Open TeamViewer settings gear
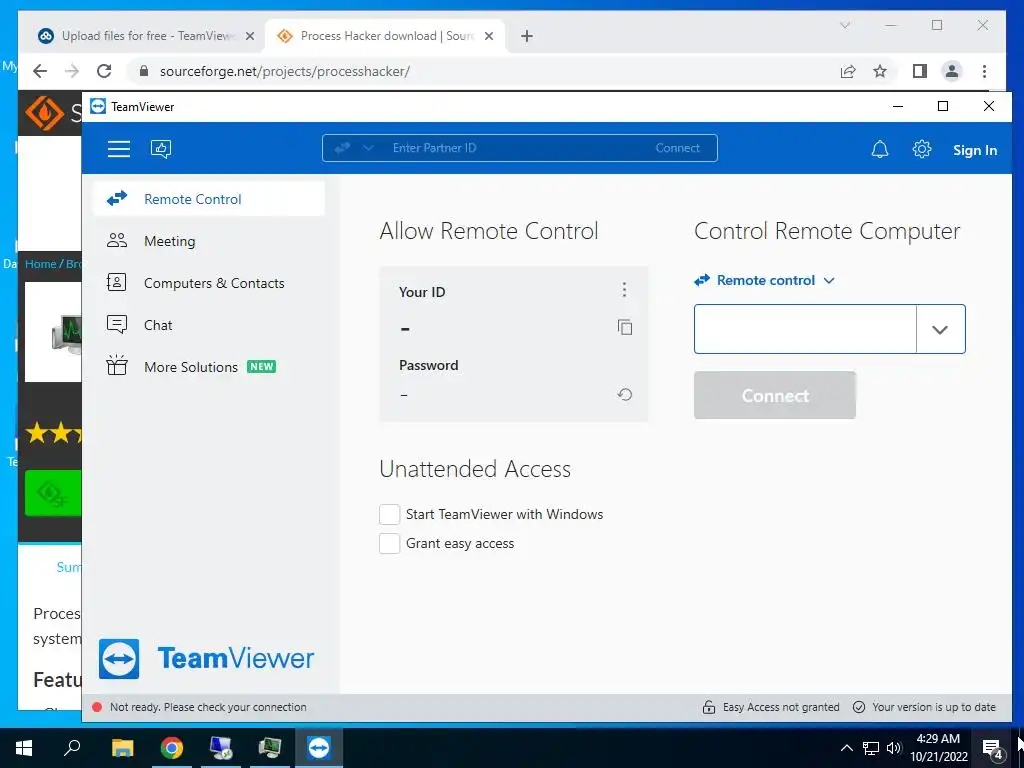Image resolution: width=1024 pixels, height=768 pixels. click(921, 149)
